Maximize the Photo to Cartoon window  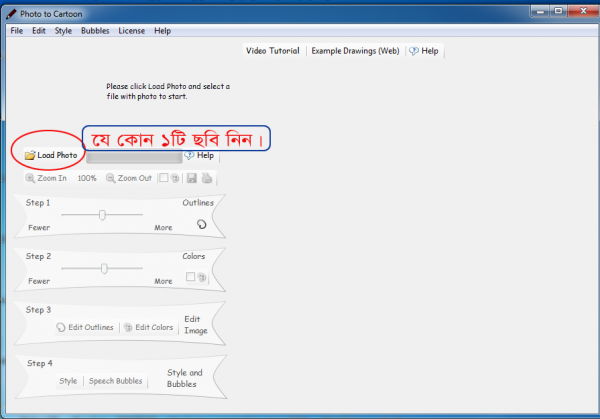(558, 11)
